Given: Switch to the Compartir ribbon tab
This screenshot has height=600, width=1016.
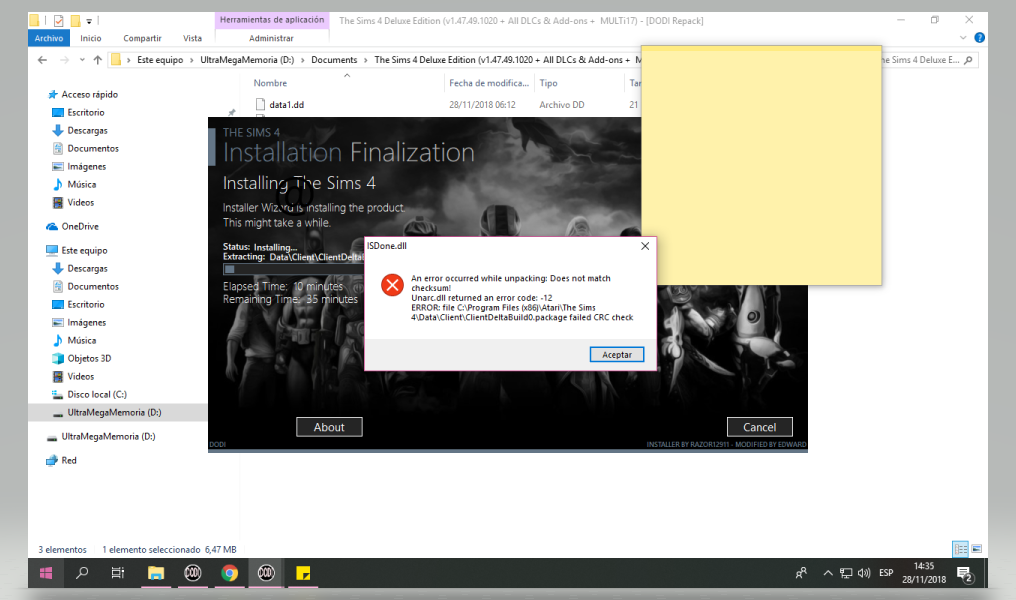Looking at the screenshot, I should (142, 38).
